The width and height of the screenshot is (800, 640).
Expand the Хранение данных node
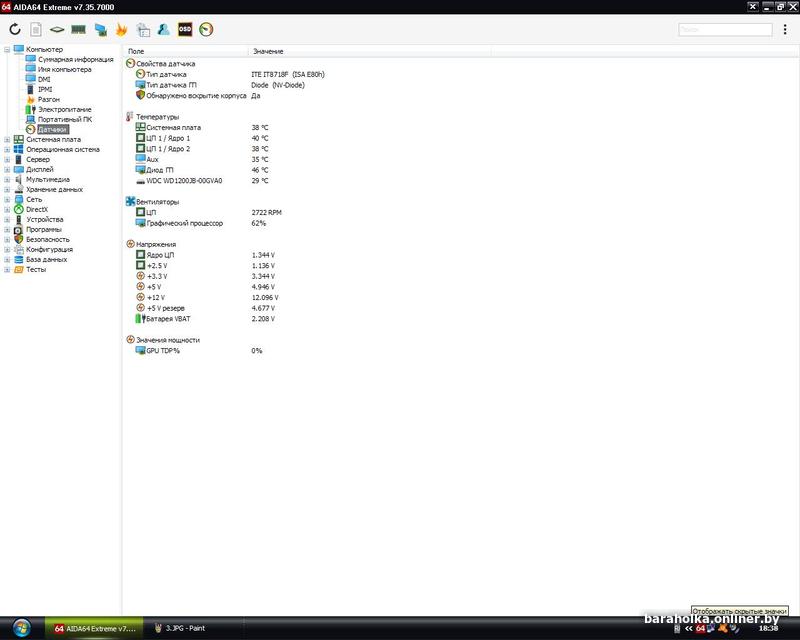point(7,189)
